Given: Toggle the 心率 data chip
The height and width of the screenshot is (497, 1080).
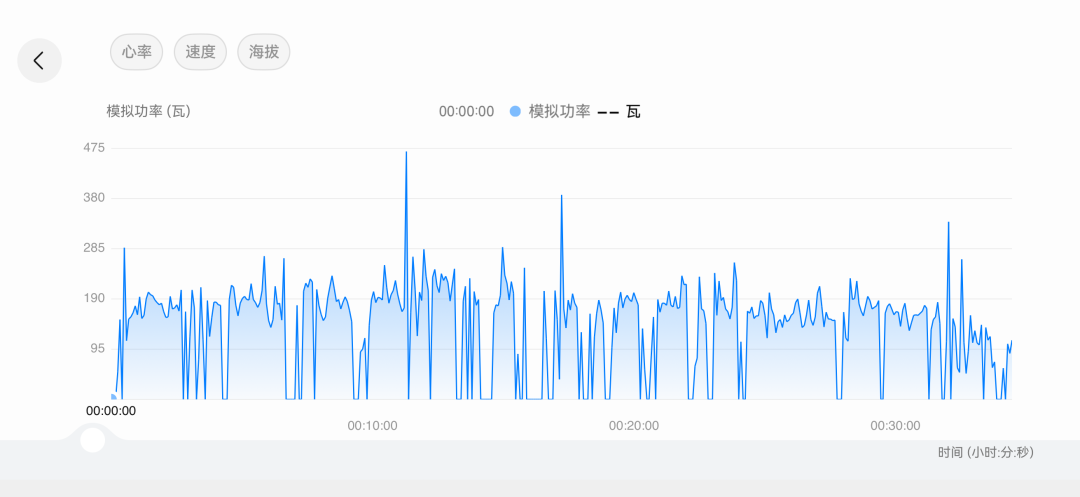Looking at the screenshot, I should [x=136, y=52].
